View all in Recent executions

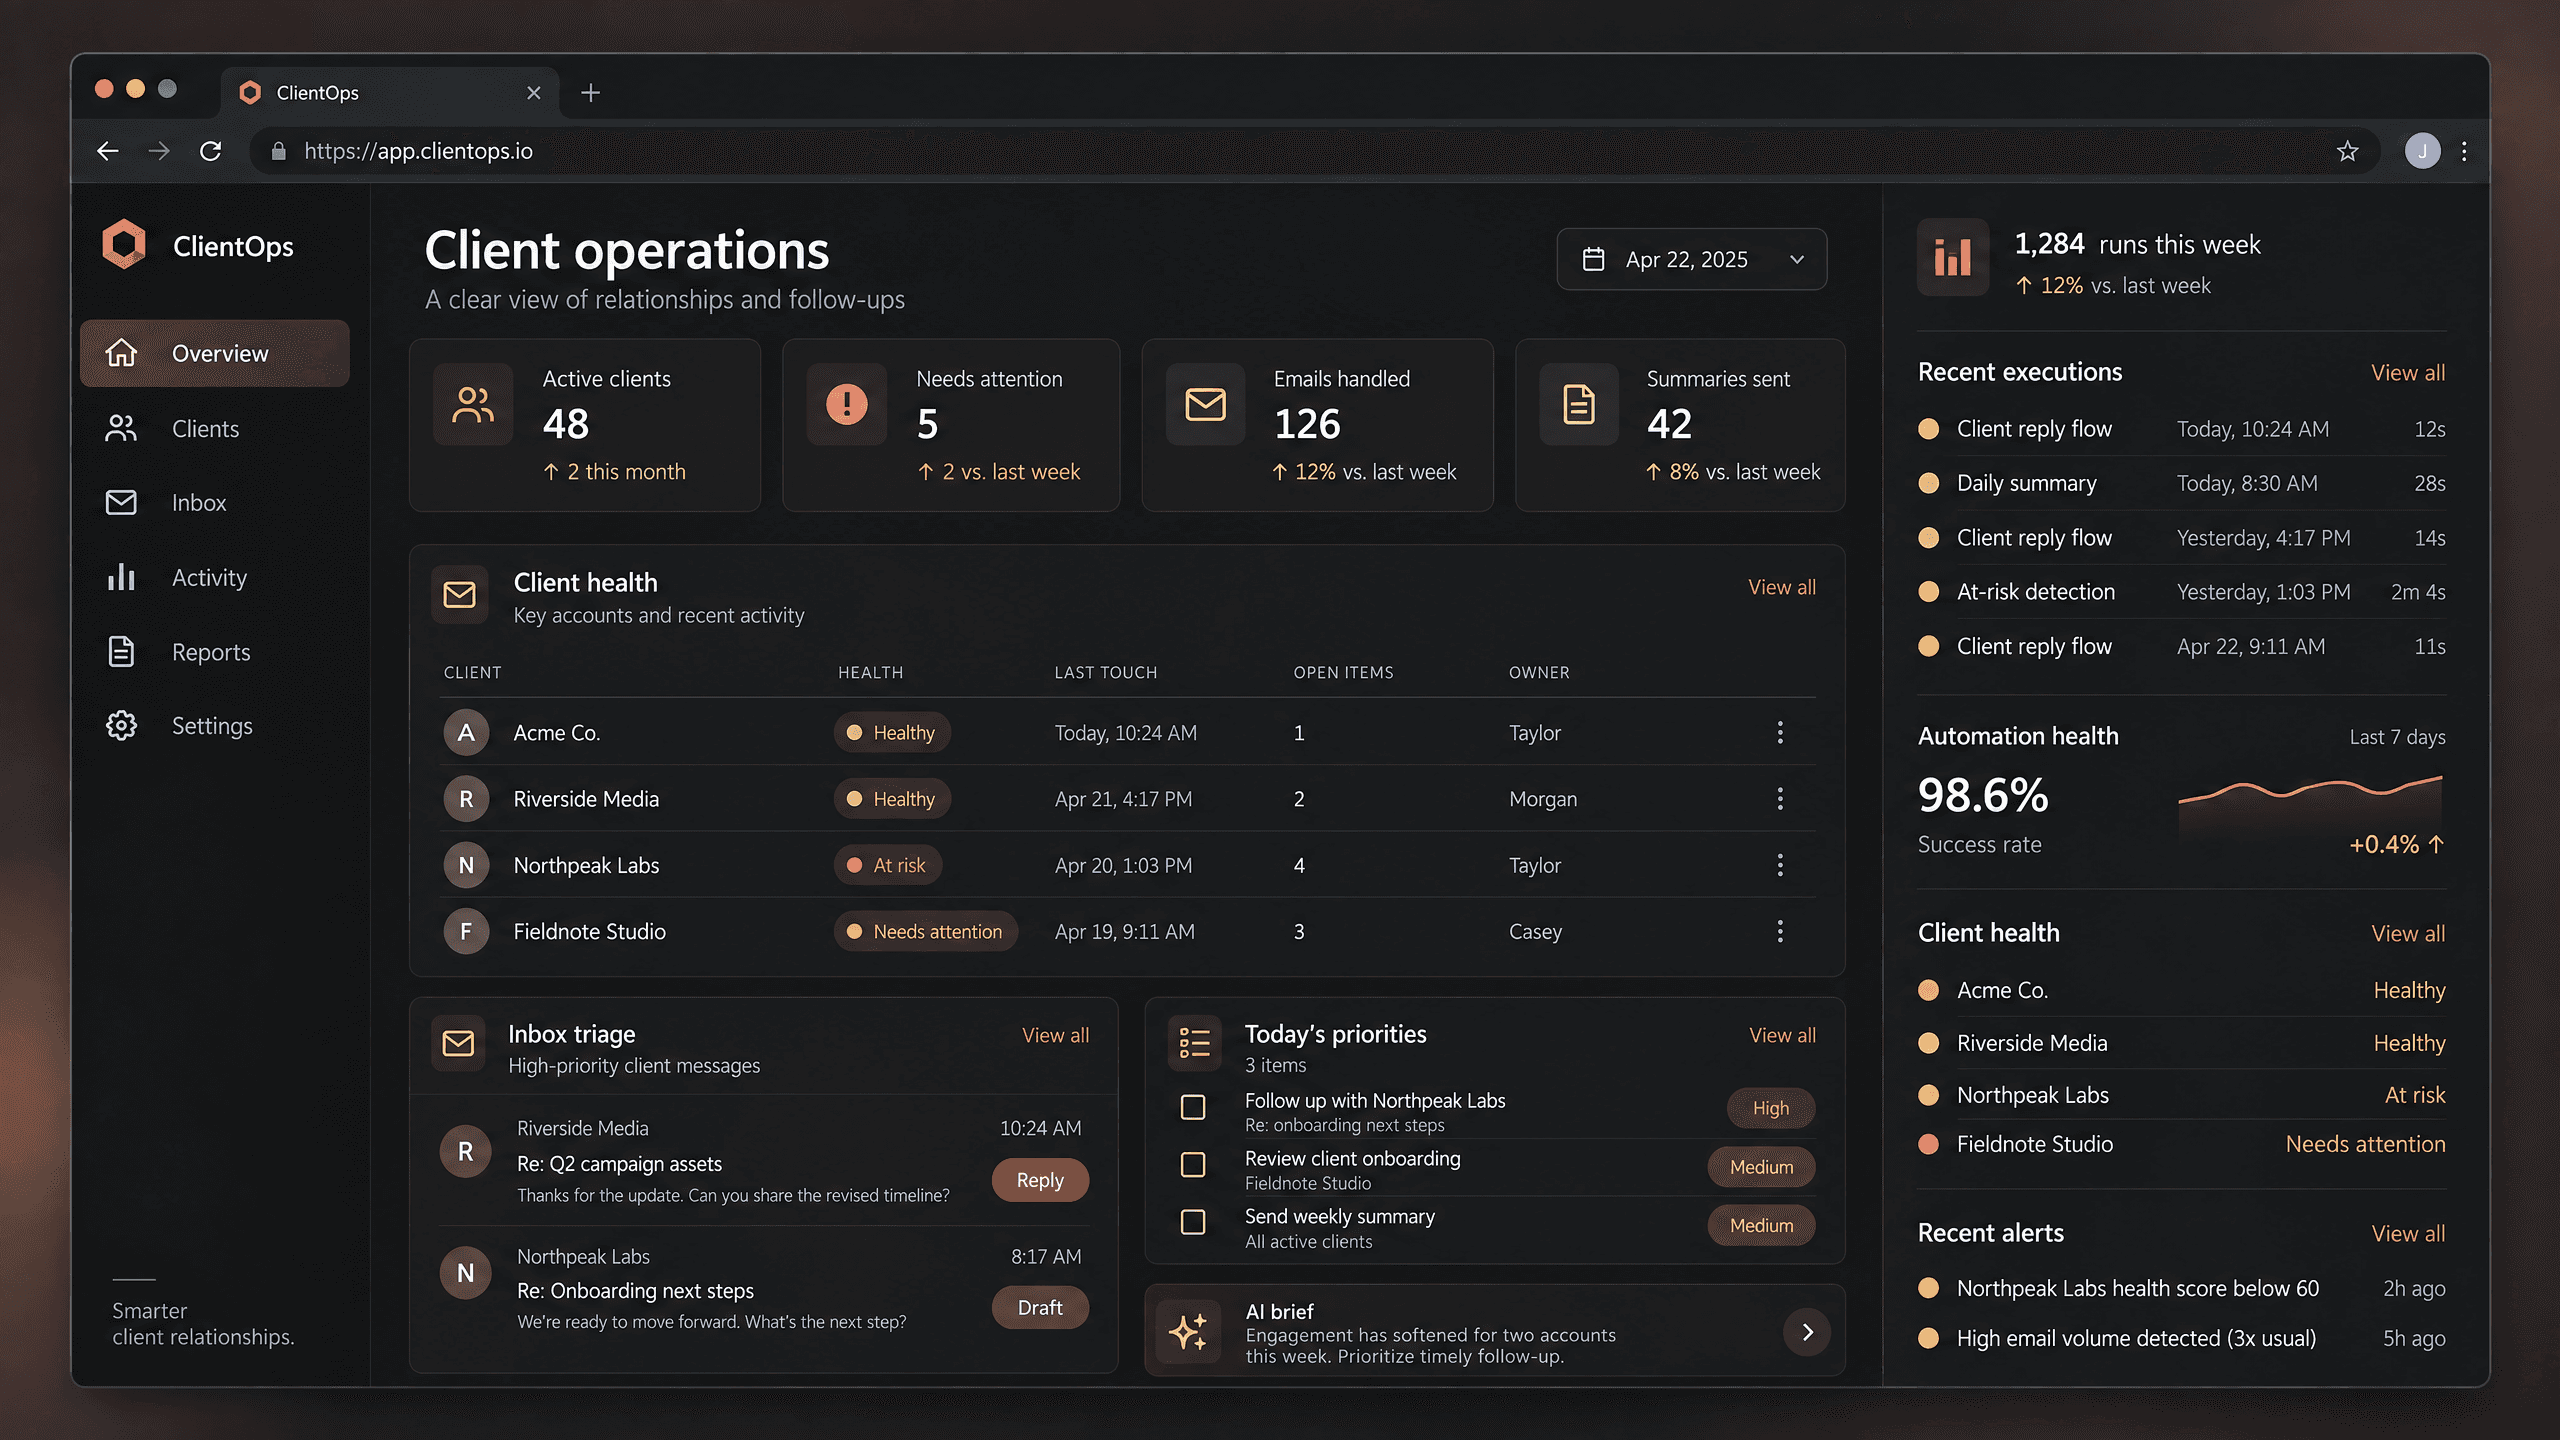(x=2408, y=373)
